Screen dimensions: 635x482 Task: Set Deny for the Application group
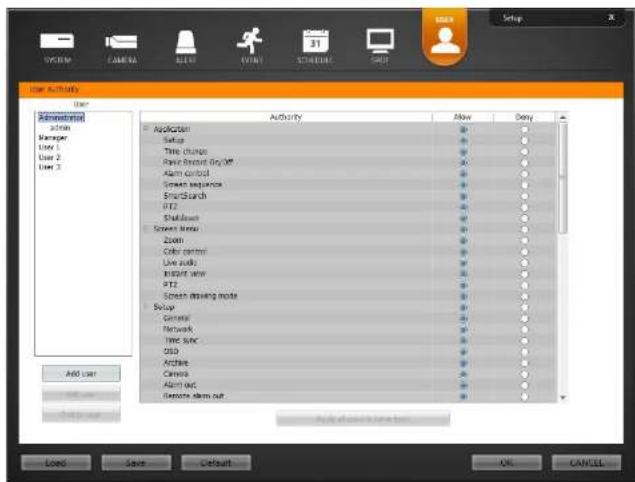[x=524, y=130]
